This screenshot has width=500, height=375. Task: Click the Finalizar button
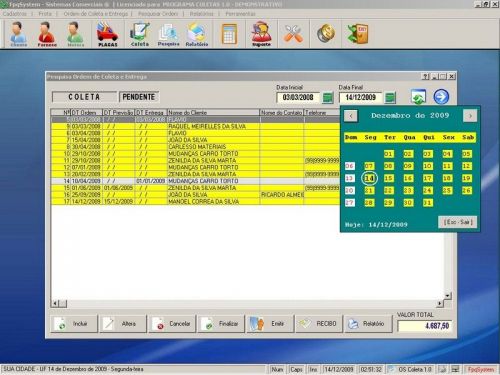tap(221, 324)
